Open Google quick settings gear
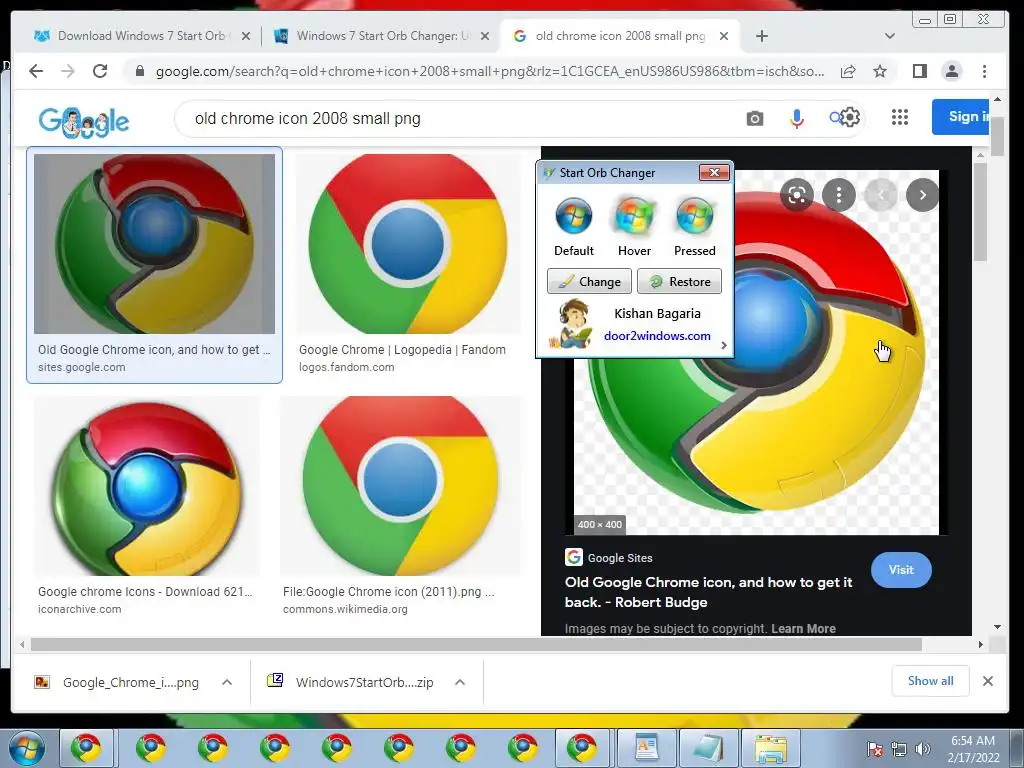Viewport: 1024px width, 768px height. click(x=850, y=118)
